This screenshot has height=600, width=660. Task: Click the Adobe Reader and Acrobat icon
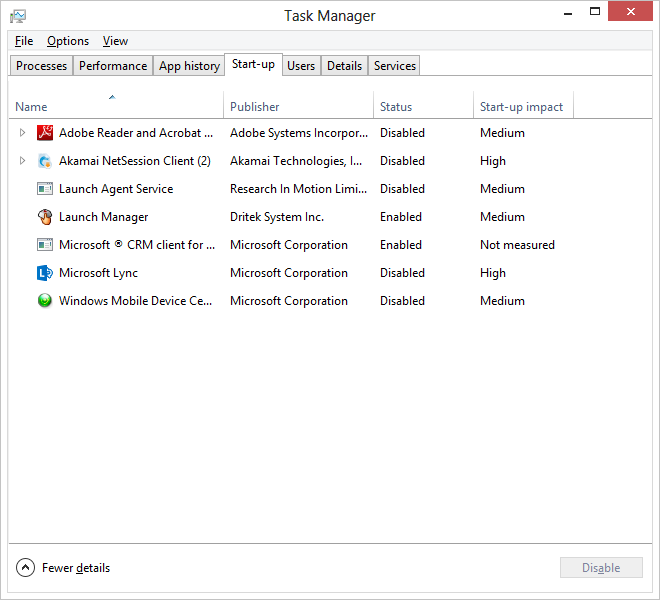coord(45,133)
